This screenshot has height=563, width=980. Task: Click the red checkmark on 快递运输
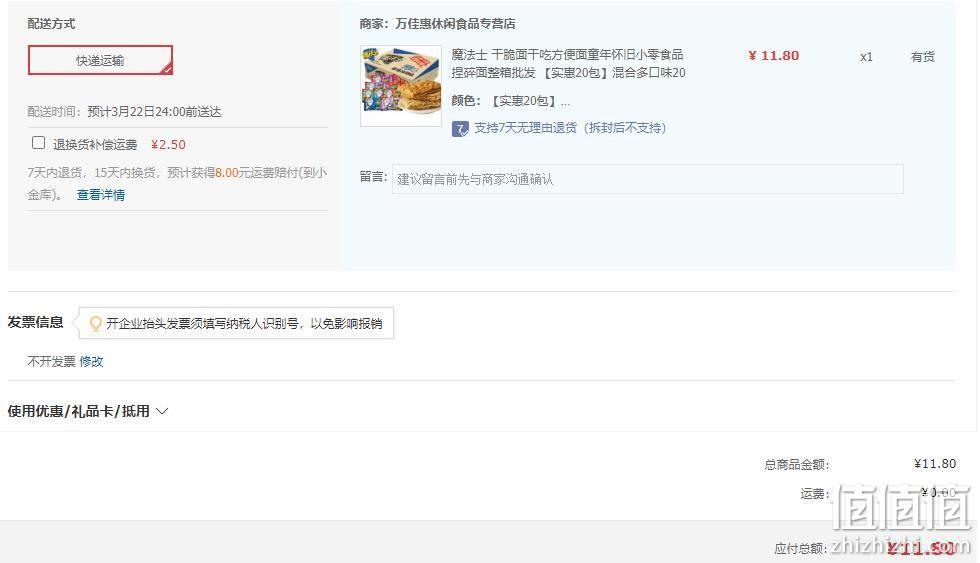point(167,70)
